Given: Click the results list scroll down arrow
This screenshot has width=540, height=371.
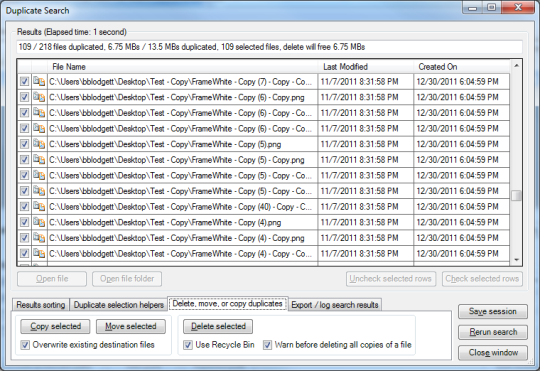Looking at the screenshot, I should click(516, 260).
